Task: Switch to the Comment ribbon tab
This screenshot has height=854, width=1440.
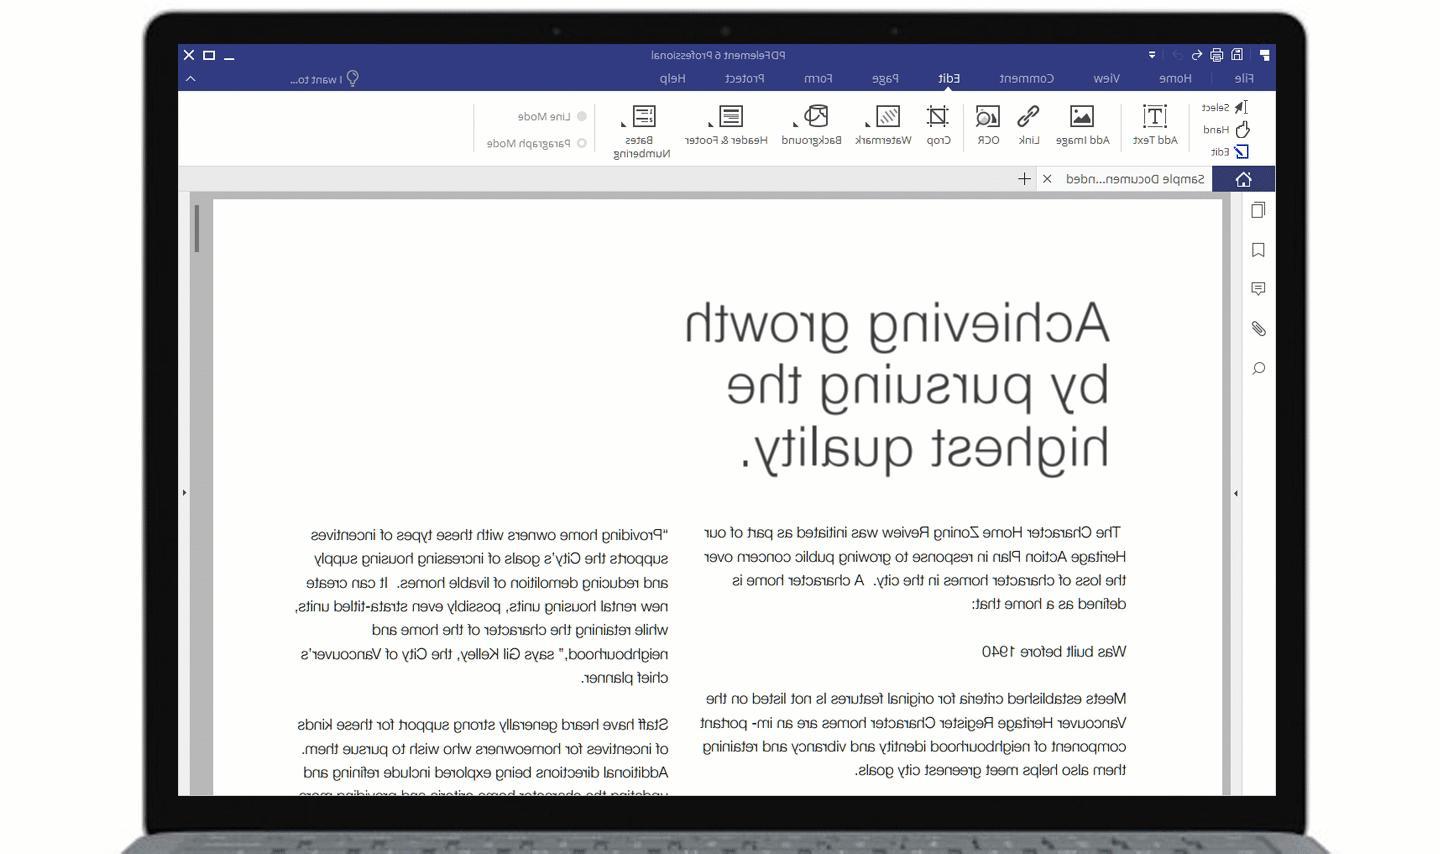Action: pos(1027,78)
